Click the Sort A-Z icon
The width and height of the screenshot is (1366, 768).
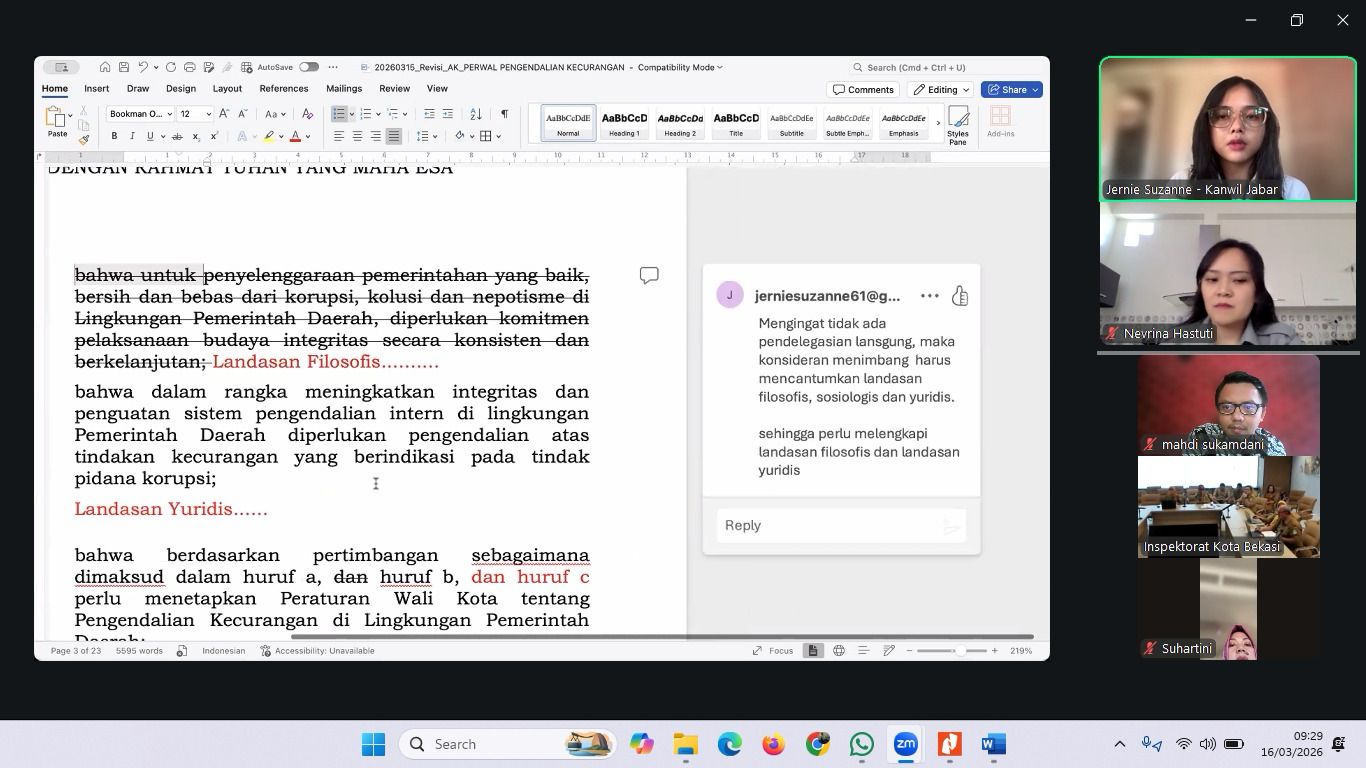click(x=478, y=114)
